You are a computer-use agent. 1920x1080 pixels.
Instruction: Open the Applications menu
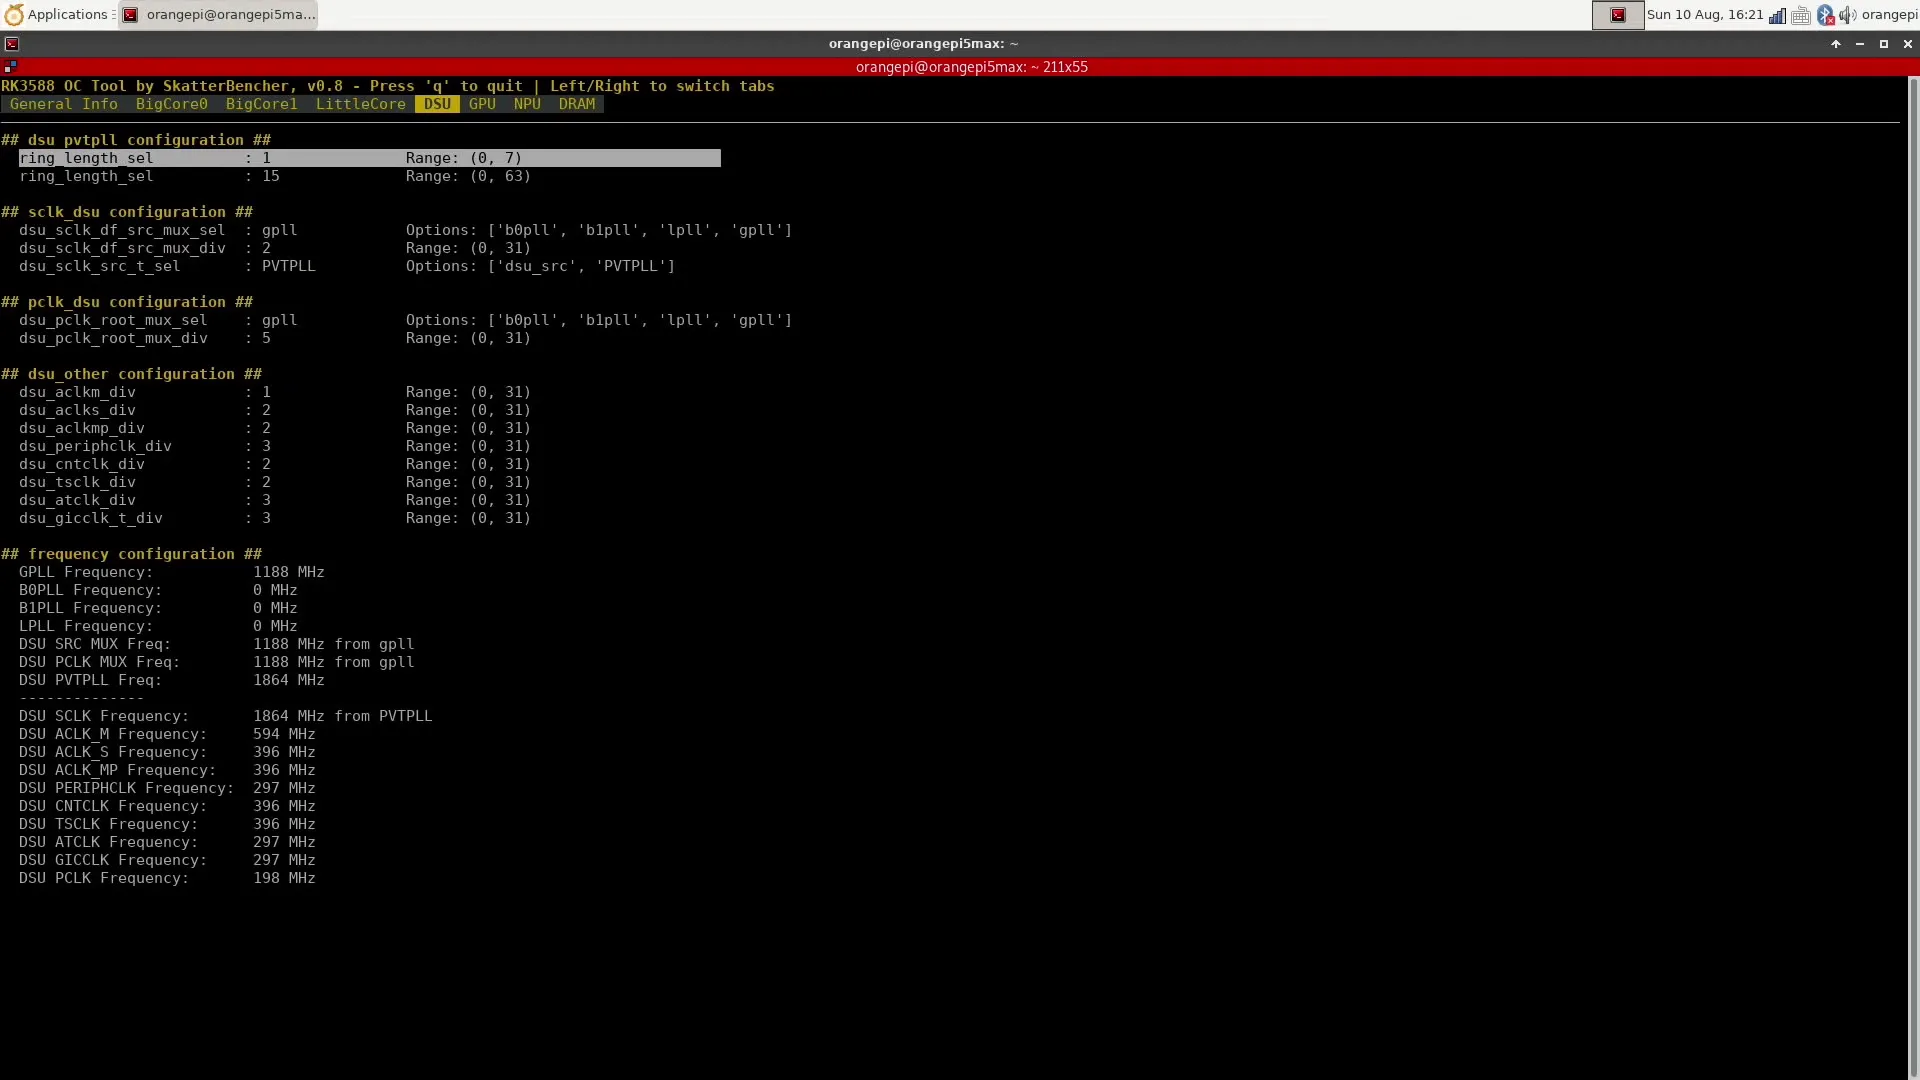pyautogui.click(x=67, y=15)
